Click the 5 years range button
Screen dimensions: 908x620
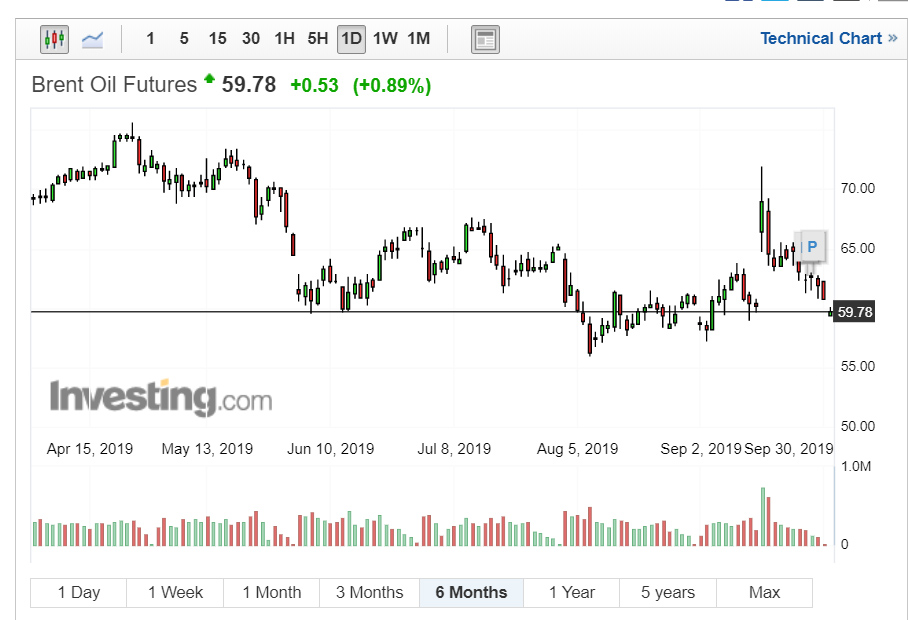tap(667, 592)
